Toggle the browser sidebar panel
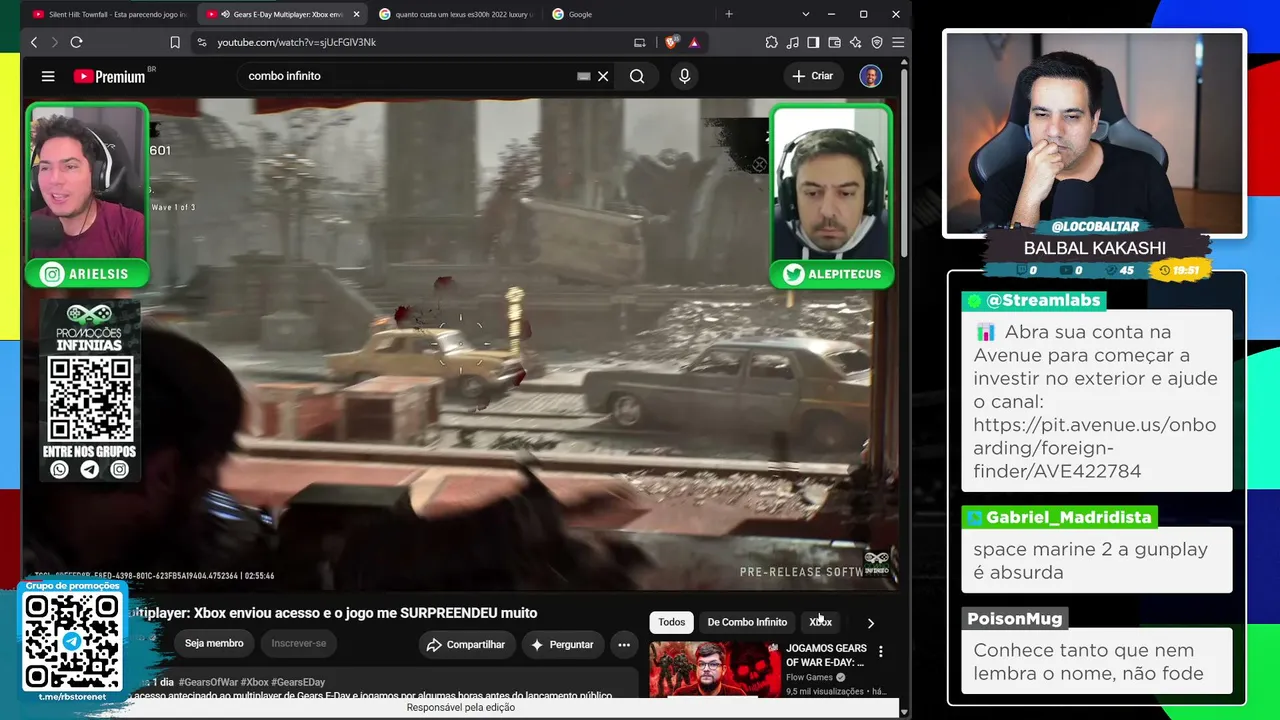This screenshot has height=720, width=1280. (x=813, y=42)
